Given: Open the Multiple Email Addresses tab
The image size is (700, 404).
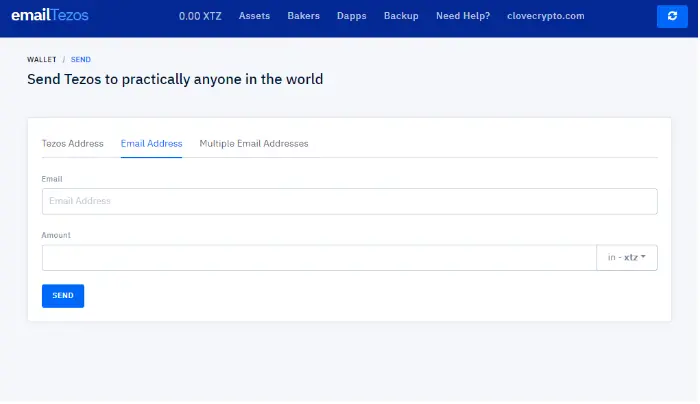Looking at the screenshot, I should pos(254,144).
